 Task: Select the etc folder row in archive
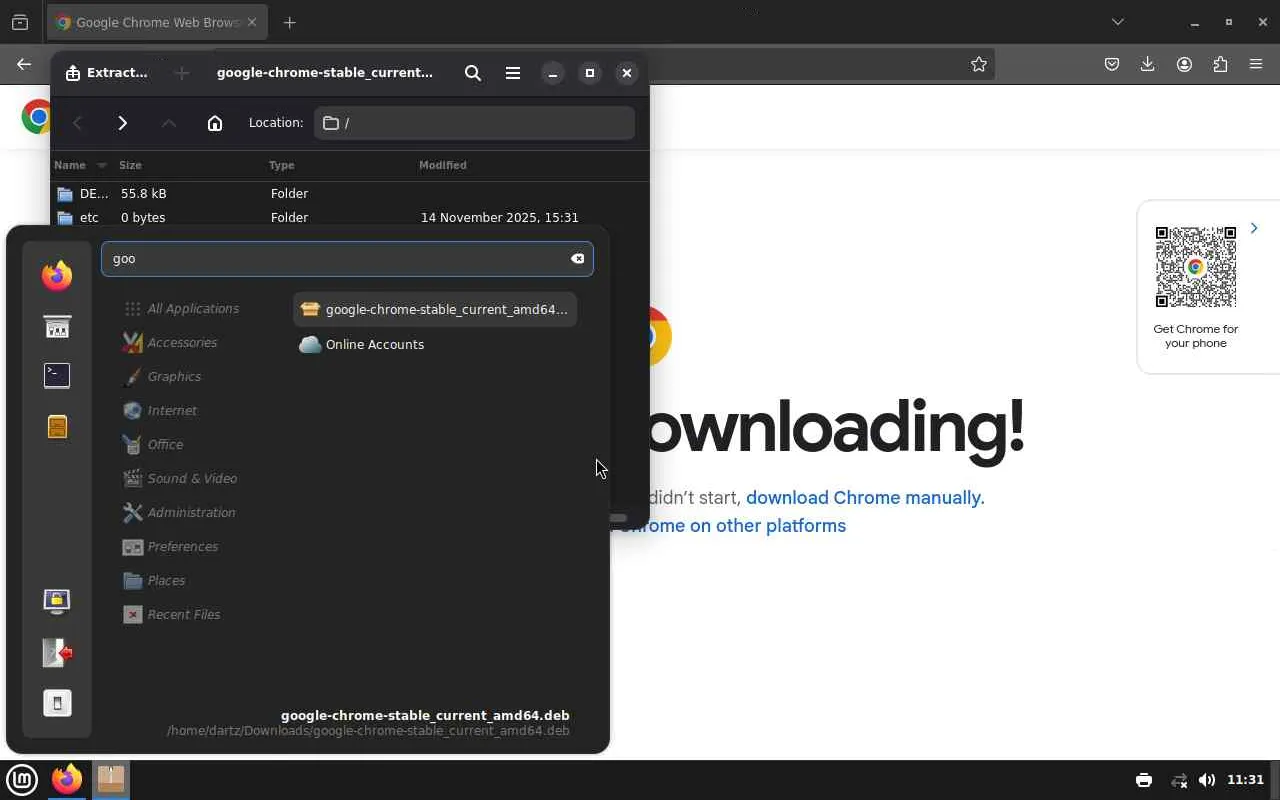point(349,217)
